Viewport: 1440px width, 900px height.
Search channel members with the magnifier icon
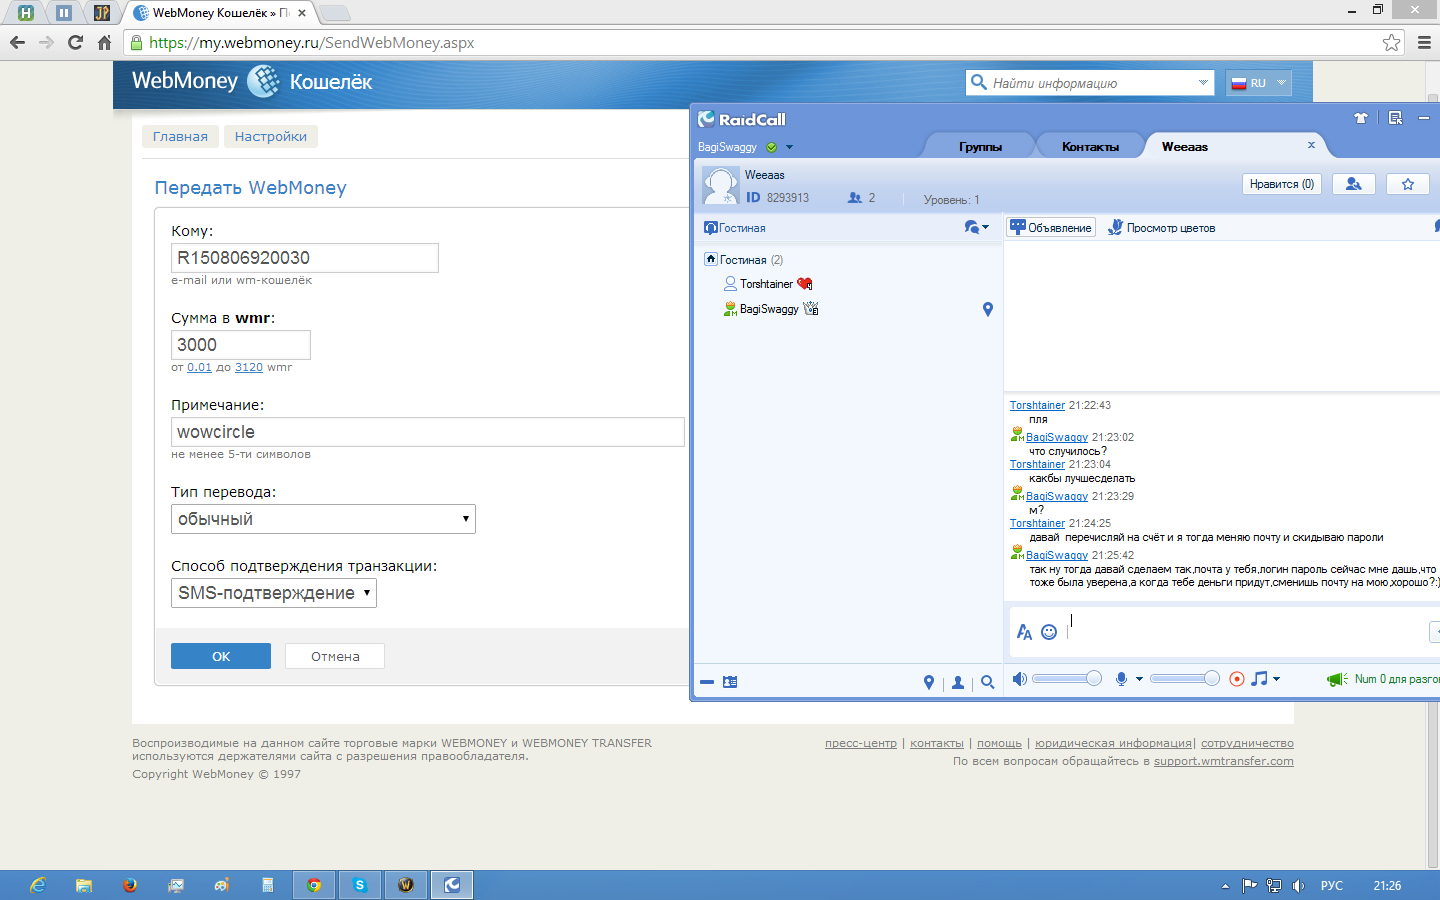(988, 682)
